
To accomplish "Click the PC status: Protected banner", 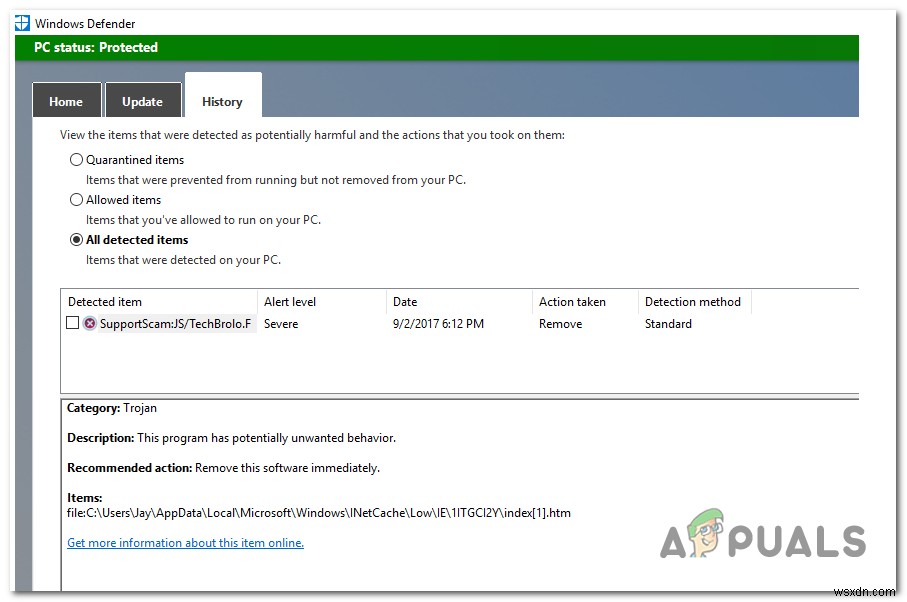I will [437, 47].
